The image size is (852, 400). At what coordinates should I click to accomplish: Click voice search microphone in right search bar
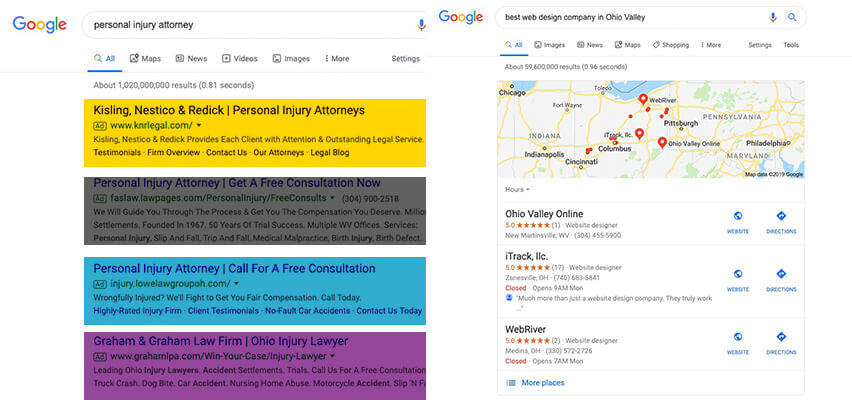pyautogui.click(x=773, y=17)
